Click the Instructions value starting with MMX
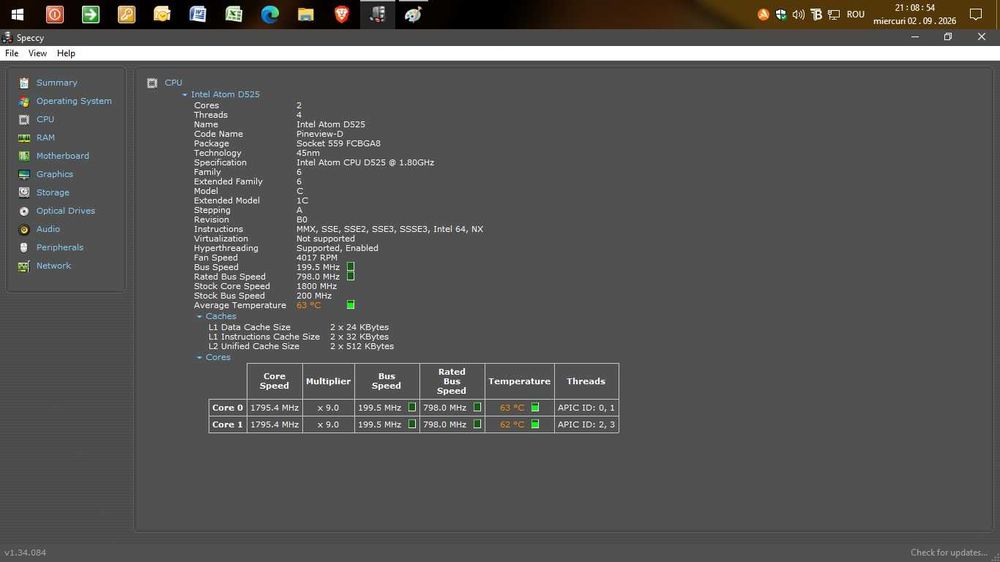 [389, 229]
